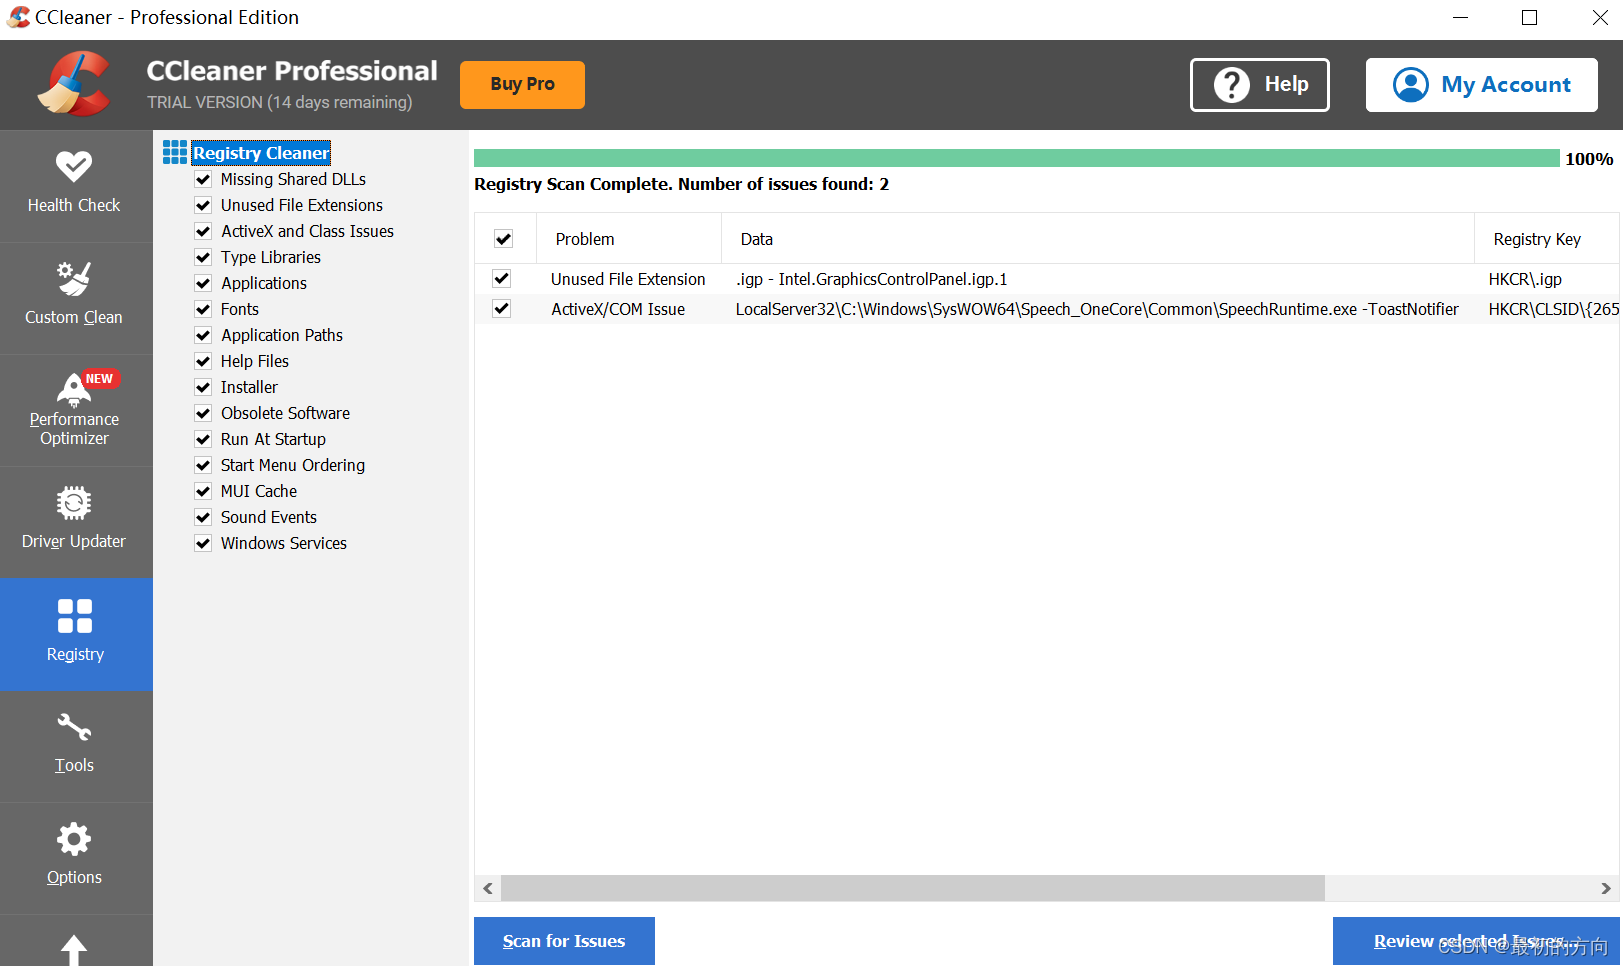Sort results by Data column
This screenshot has width=1623, height=966.
tap(1098, 239)
